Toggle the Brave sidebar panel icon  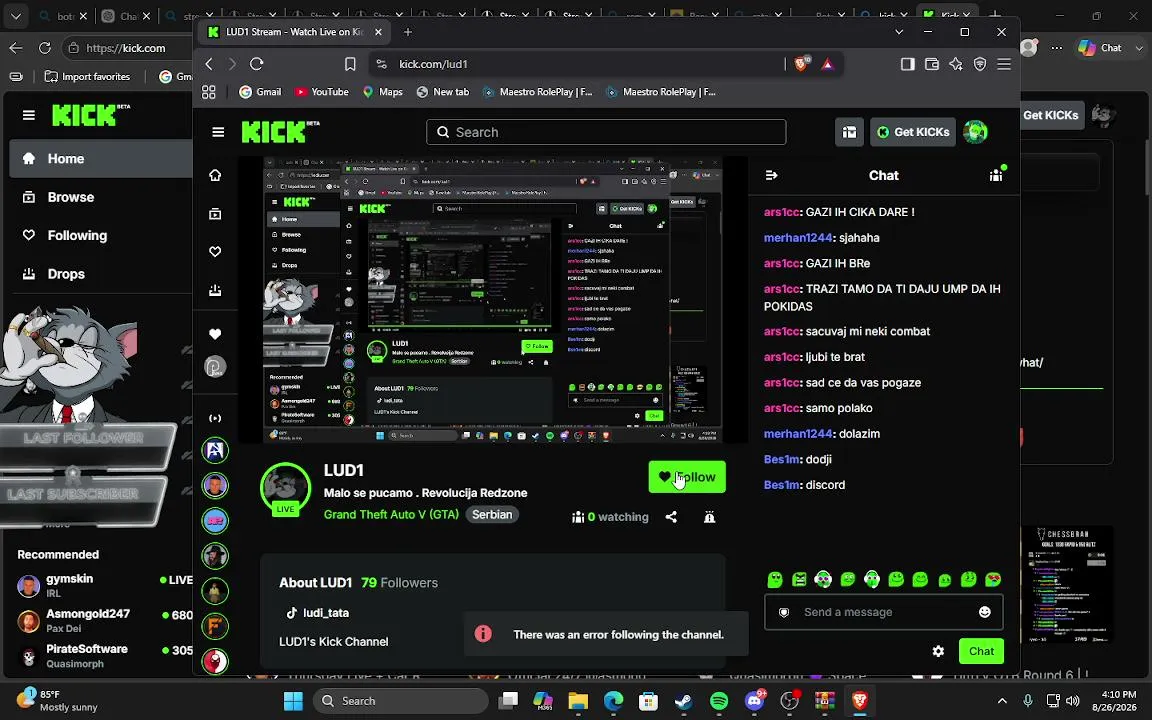(x=908, y=65)
